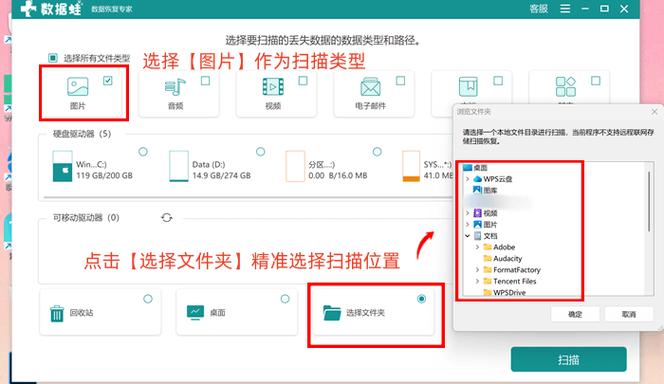Click the 文档 documents icon in tree

pos(478,236)
